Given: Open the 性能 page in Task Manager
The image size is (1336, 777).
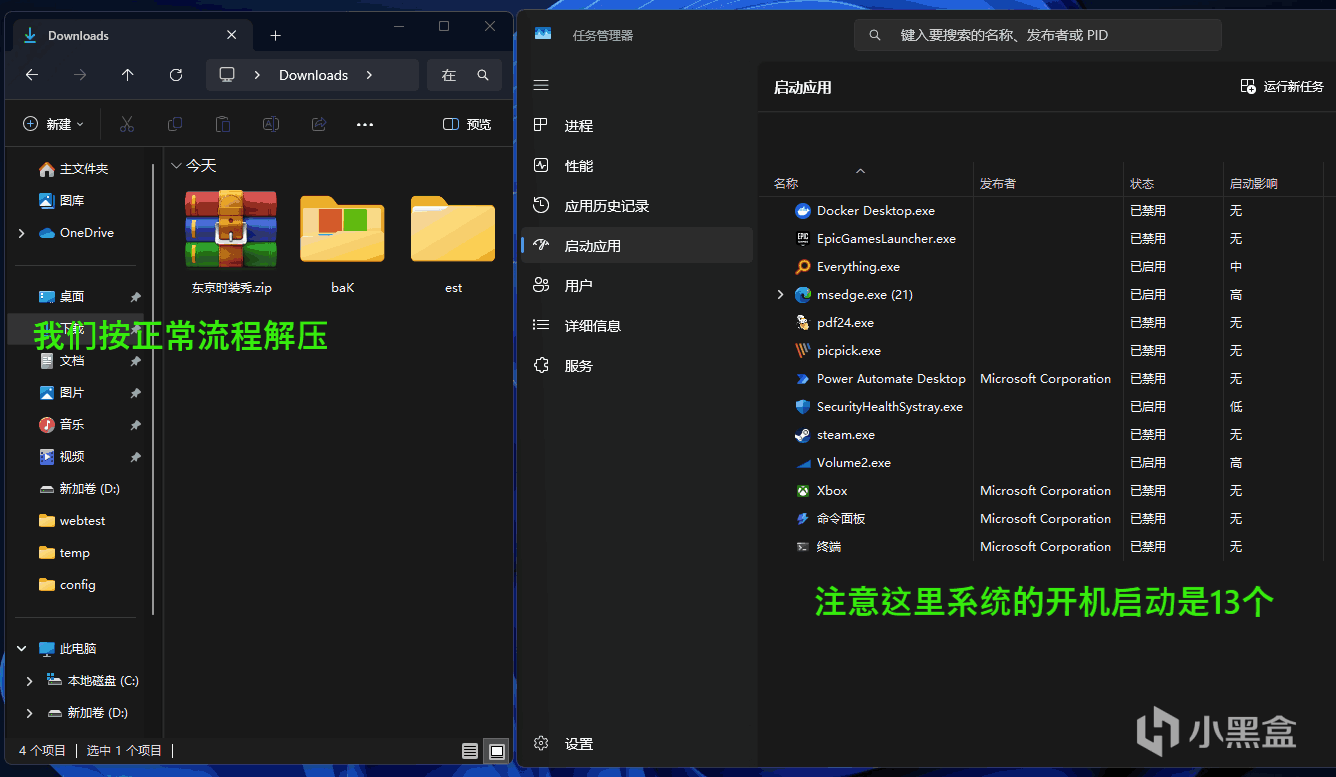Looking at the screenshot, I should coord(637,166).
